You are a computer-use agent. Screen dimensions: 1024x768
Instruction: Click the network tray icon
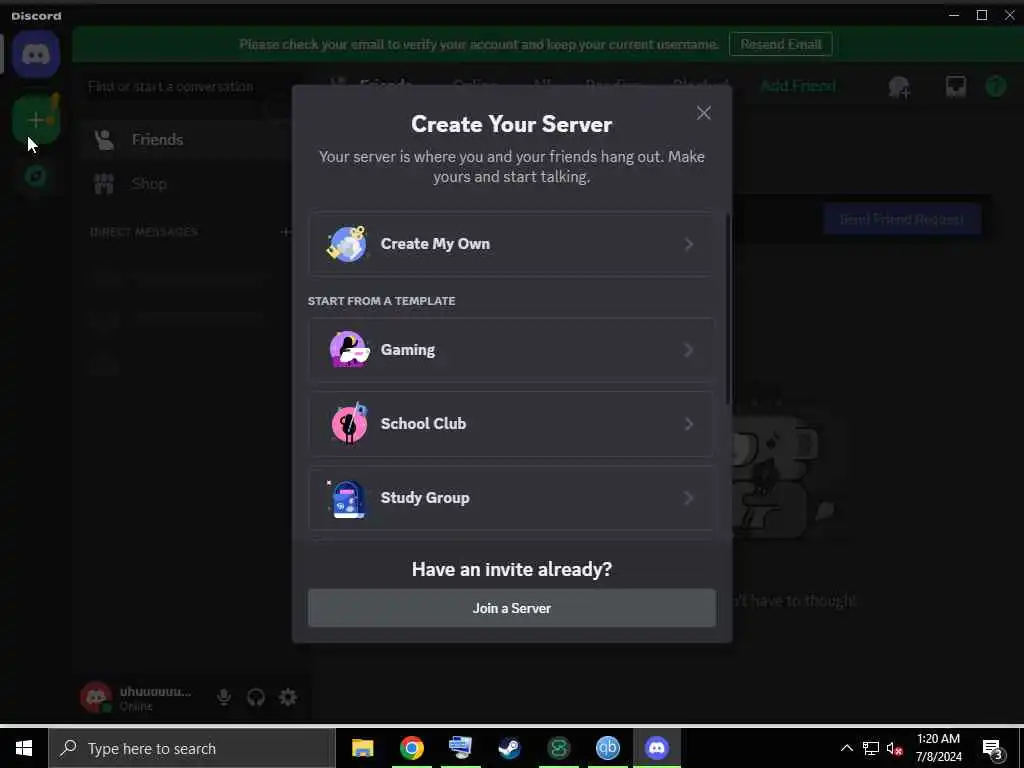pyautogui.click(x=871, y=748)
